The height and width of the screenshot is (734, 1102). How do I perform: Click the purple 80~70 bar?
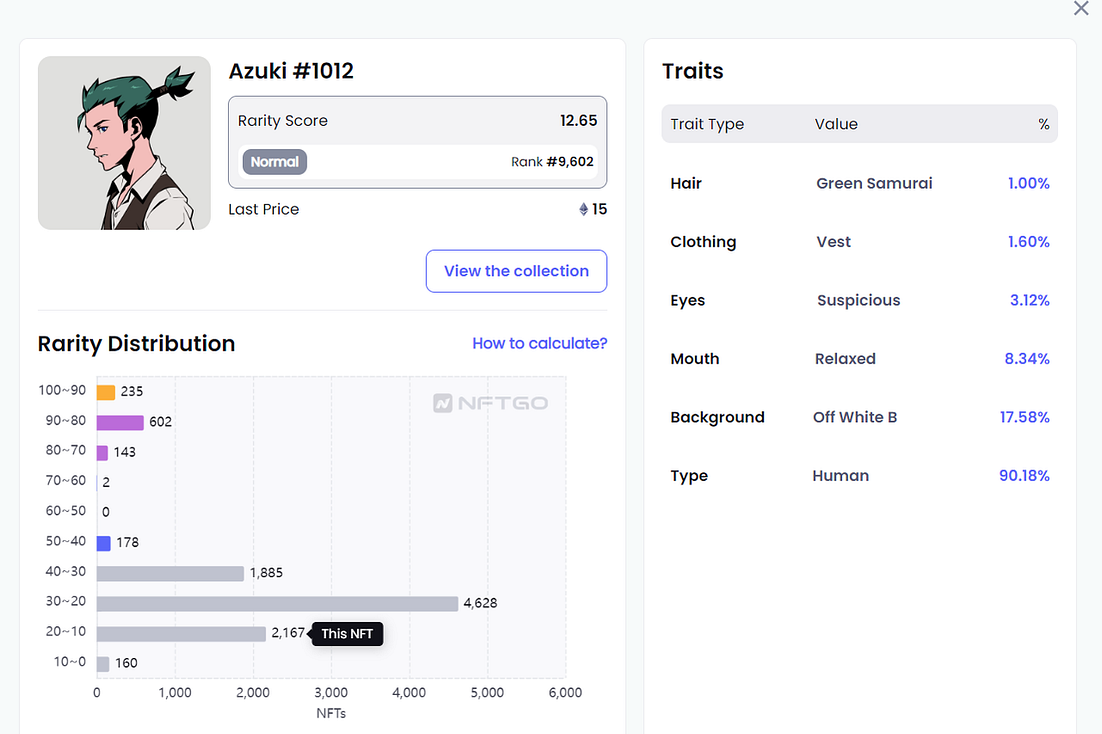pos(103,452)
